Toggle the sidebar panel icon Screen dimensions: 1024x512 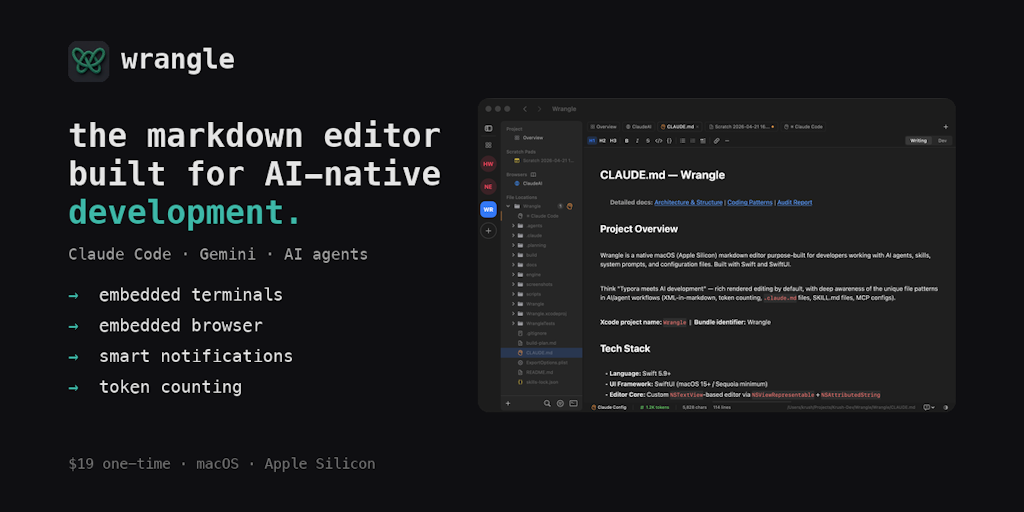[x=488, y=128]
